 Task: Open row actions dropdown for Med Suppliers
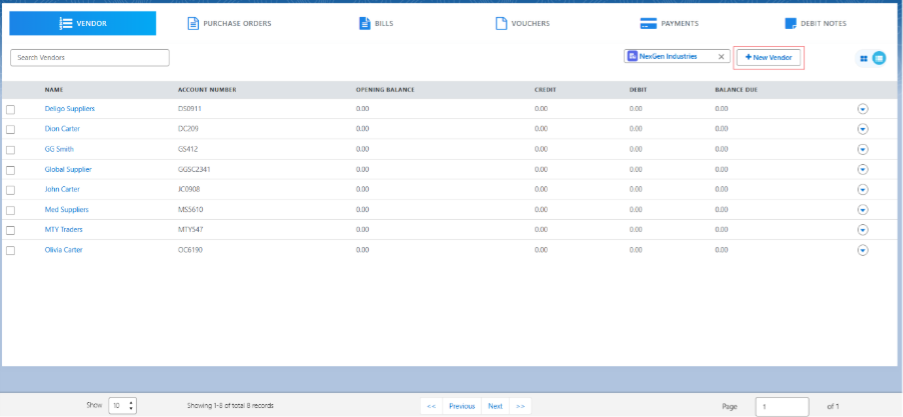[862, 210]
